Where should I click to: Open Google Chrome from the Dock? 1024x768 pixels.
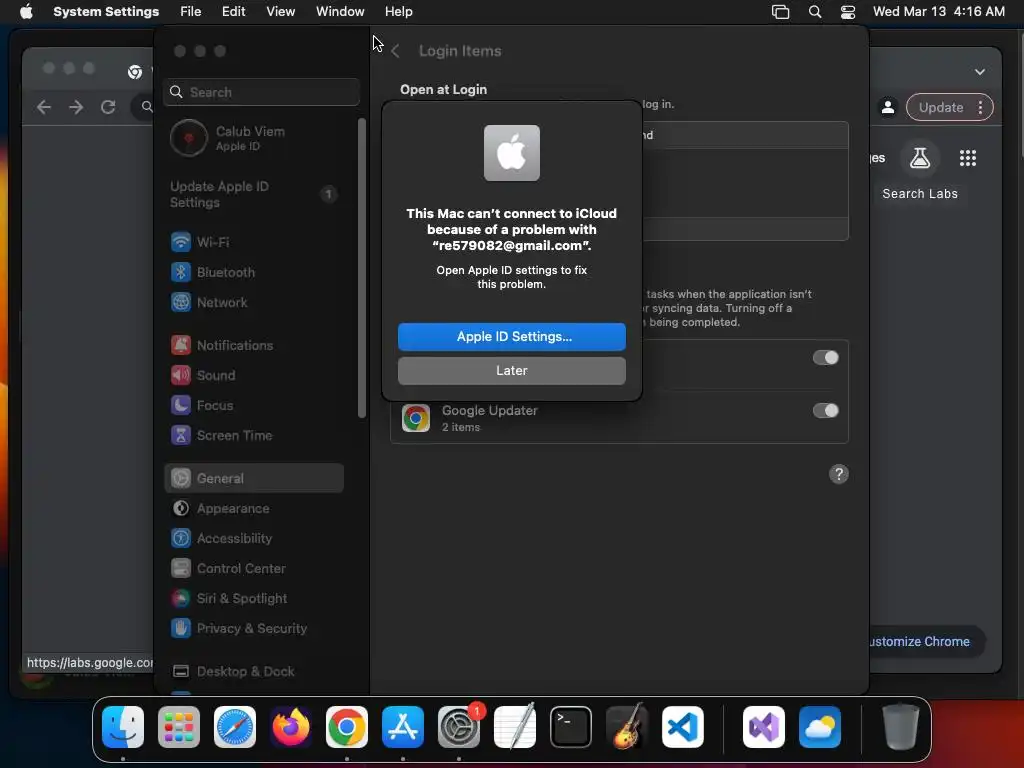[347, 727]
